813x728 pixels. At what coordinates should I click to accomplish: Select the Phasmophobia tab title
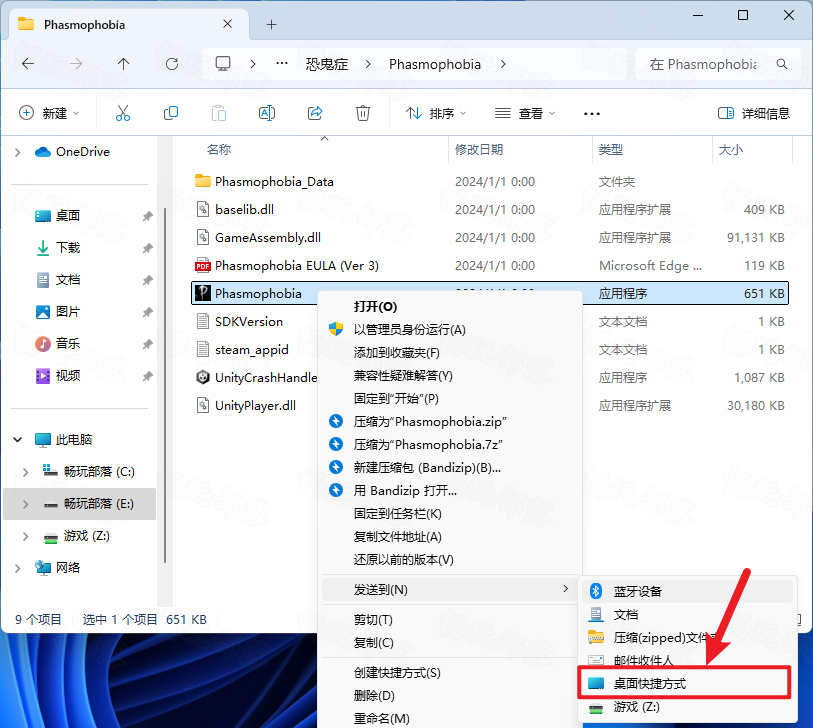click(x=85, y=25)
